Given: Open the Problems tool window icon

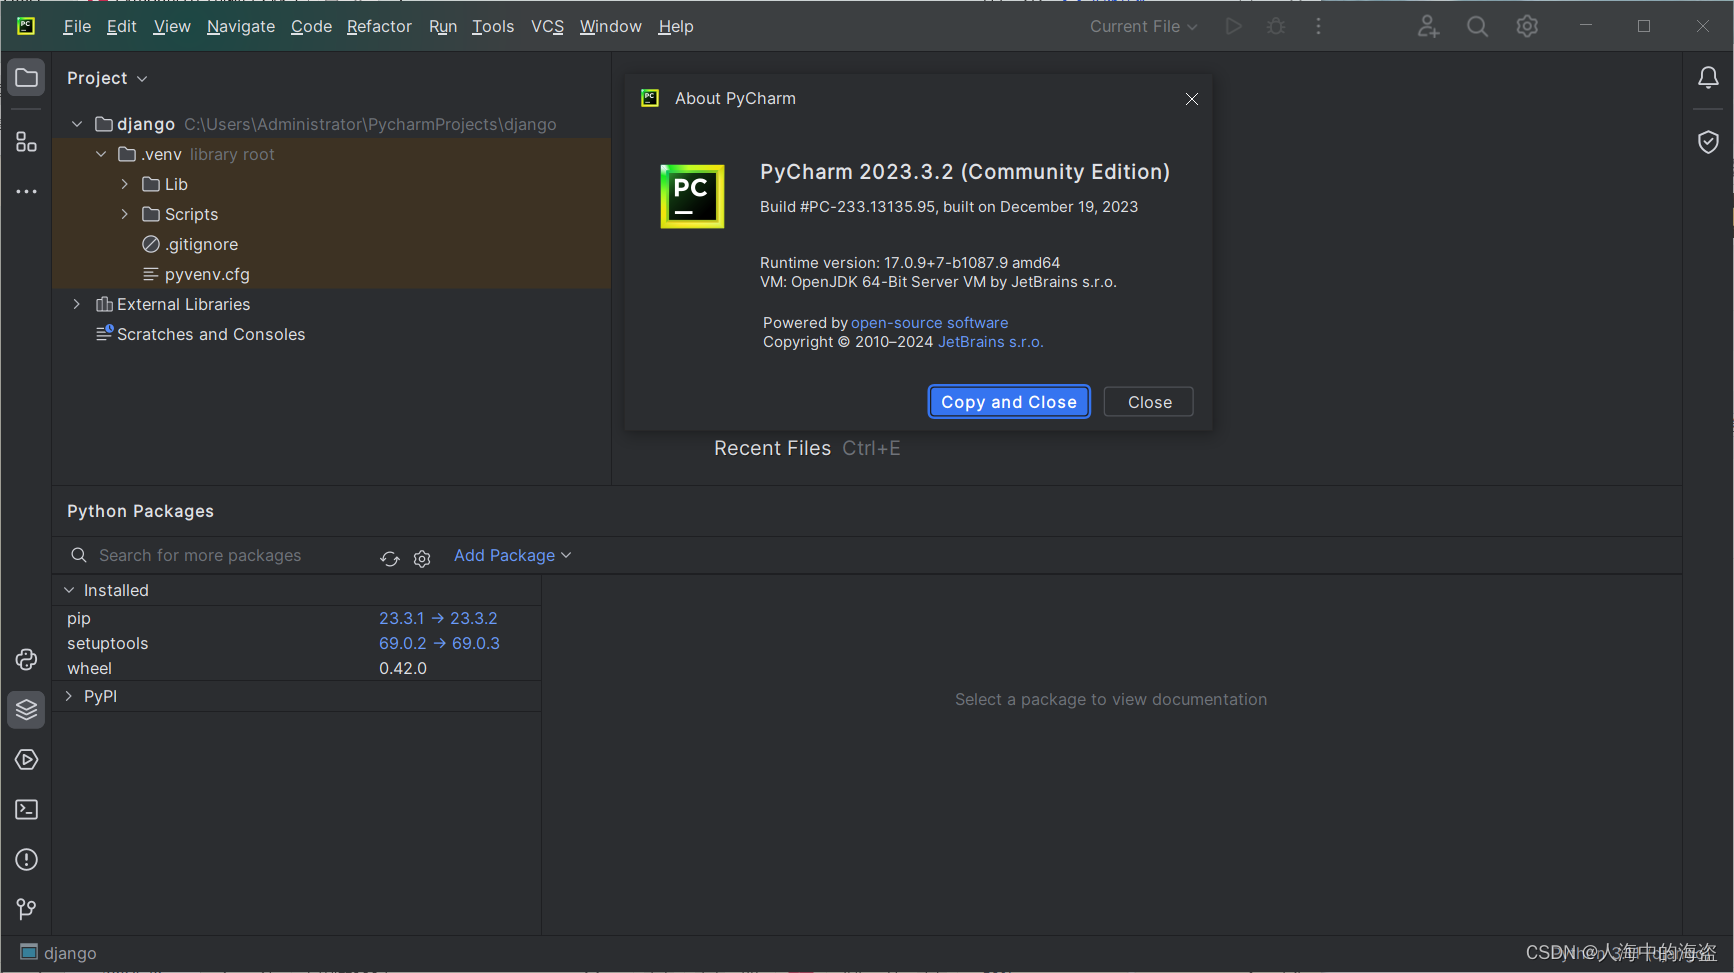Looking at the screenshot, I should [27, 860].
